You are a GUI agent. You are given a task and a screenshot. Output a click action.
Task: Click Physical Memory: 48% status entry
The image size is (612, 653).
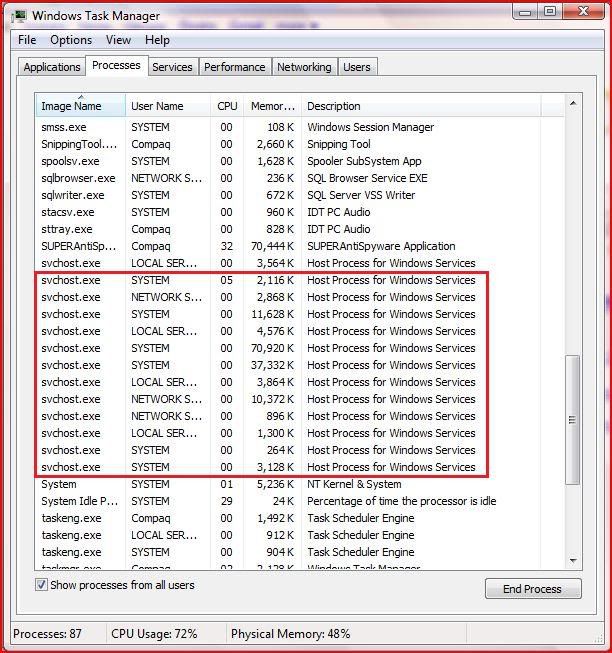291,634
